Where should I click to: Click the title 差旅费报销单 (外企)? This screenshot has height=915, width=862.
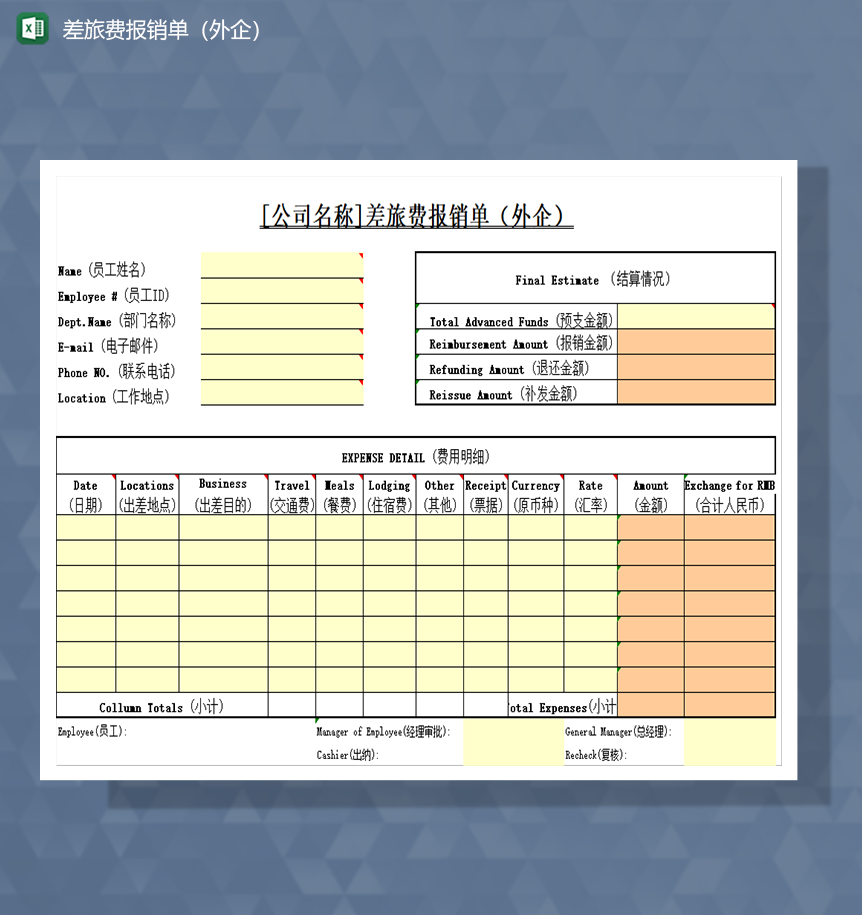point(416,214)
